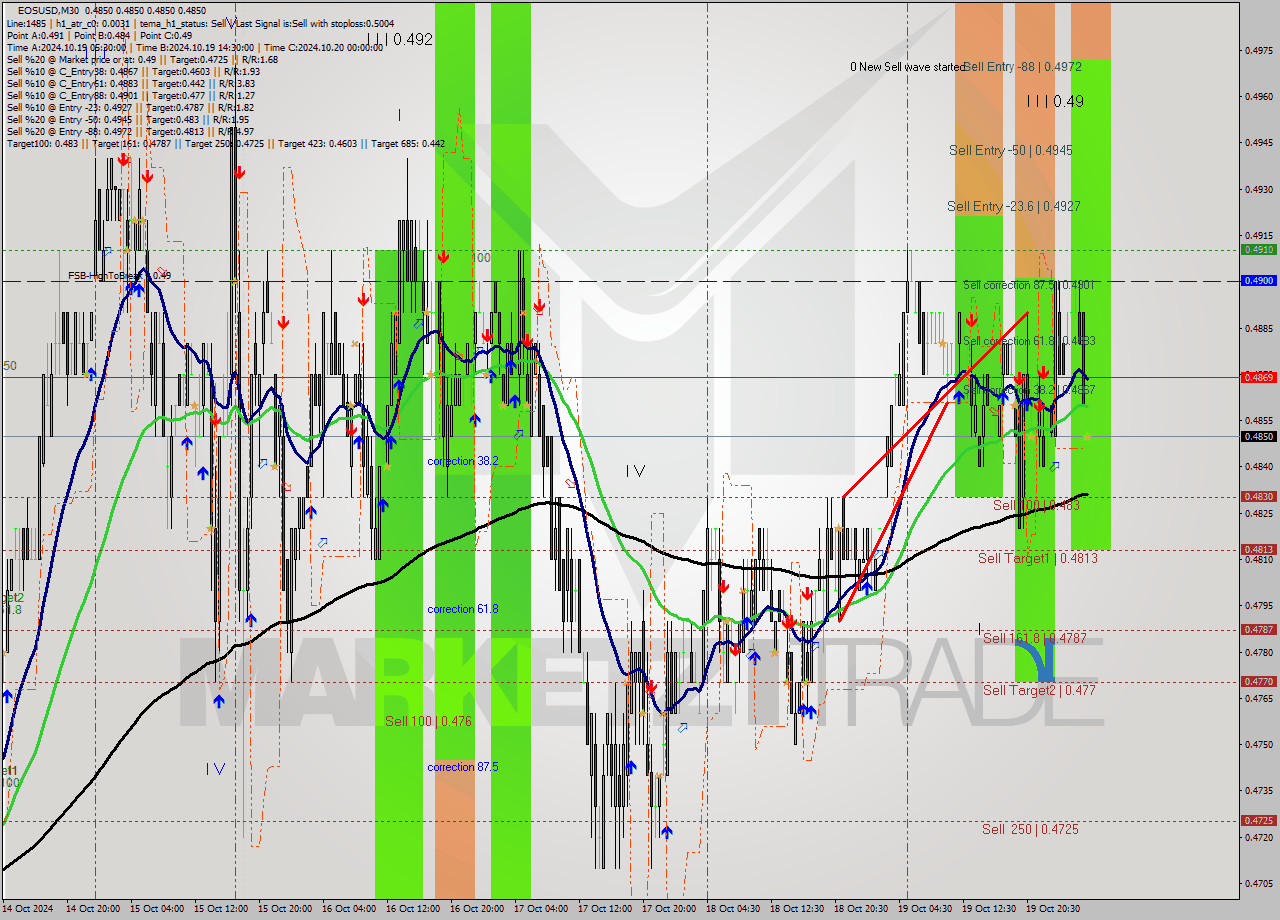Click the red 0.4813 price tag
Screen dimensions: 1280x920
pos(1258,549)
